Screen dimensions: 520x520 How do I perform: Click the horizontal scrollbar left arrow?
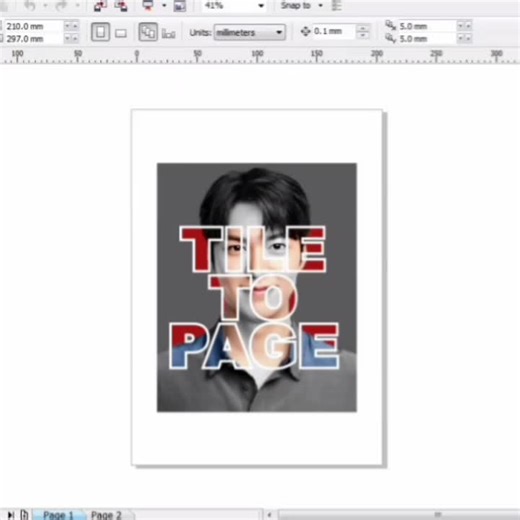point(269,515)
